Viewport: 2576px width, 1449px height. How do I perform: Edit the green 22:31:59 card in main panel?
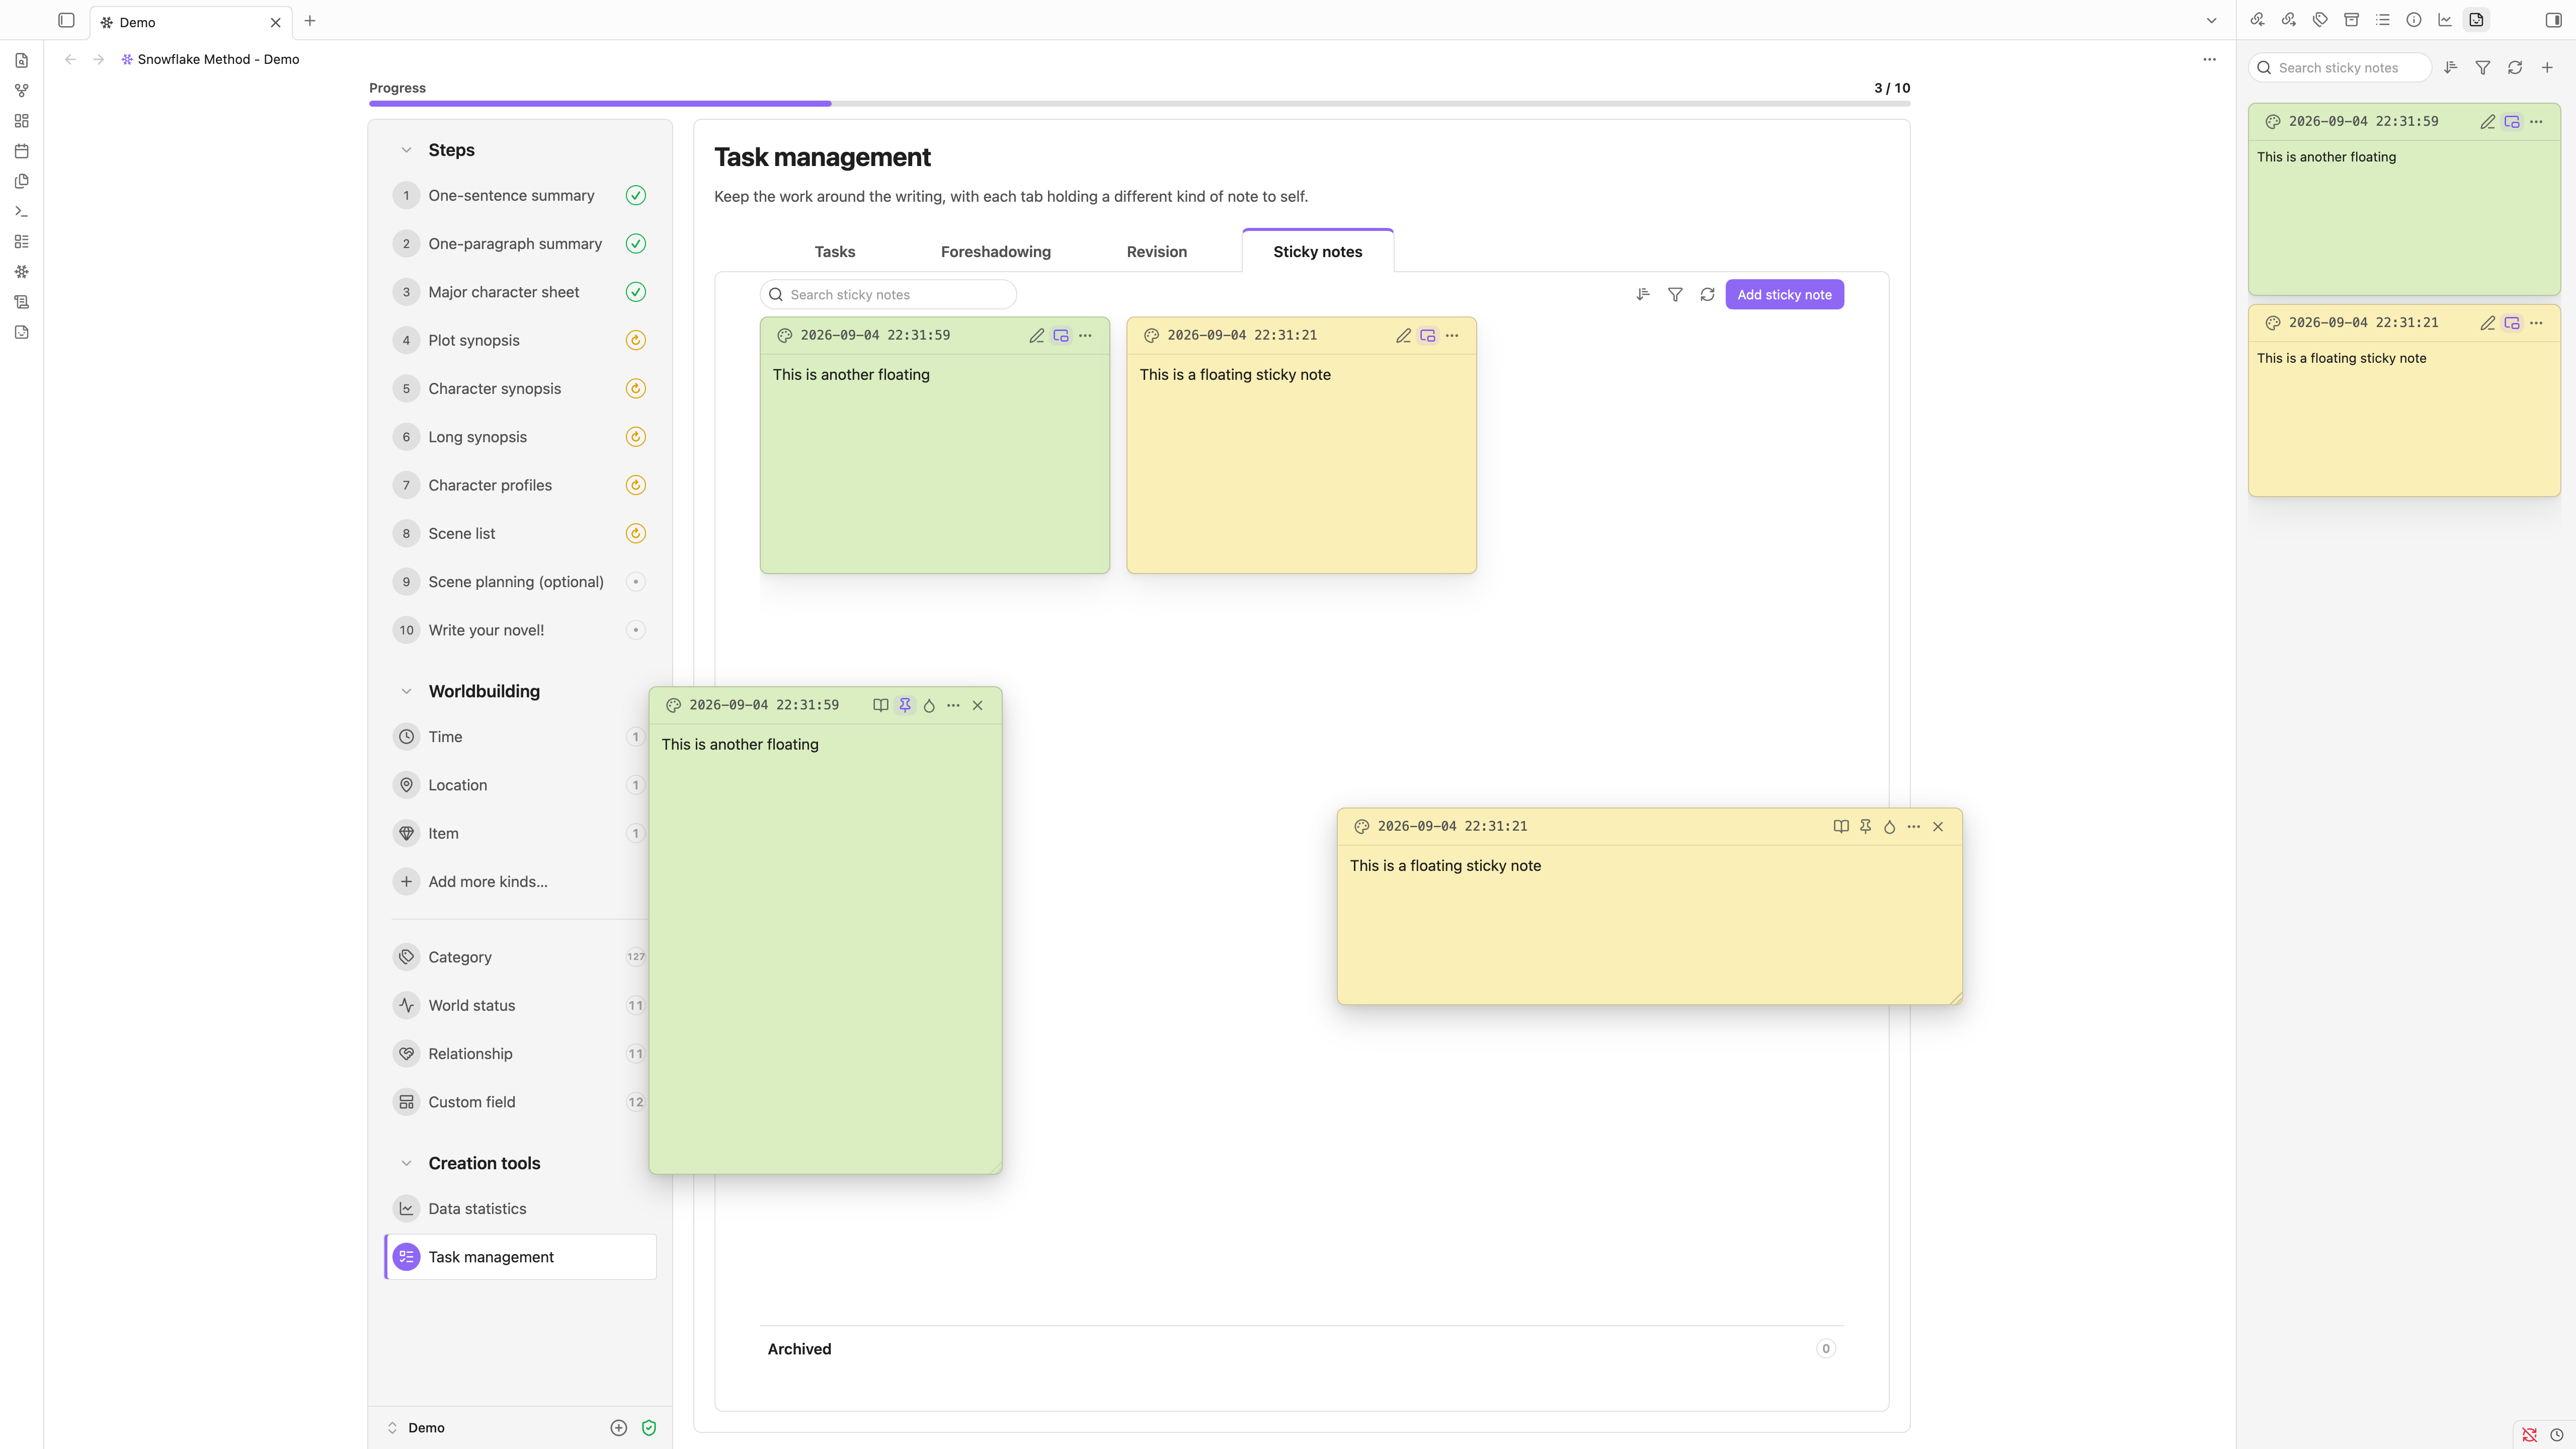click(x=1037, y=335)
